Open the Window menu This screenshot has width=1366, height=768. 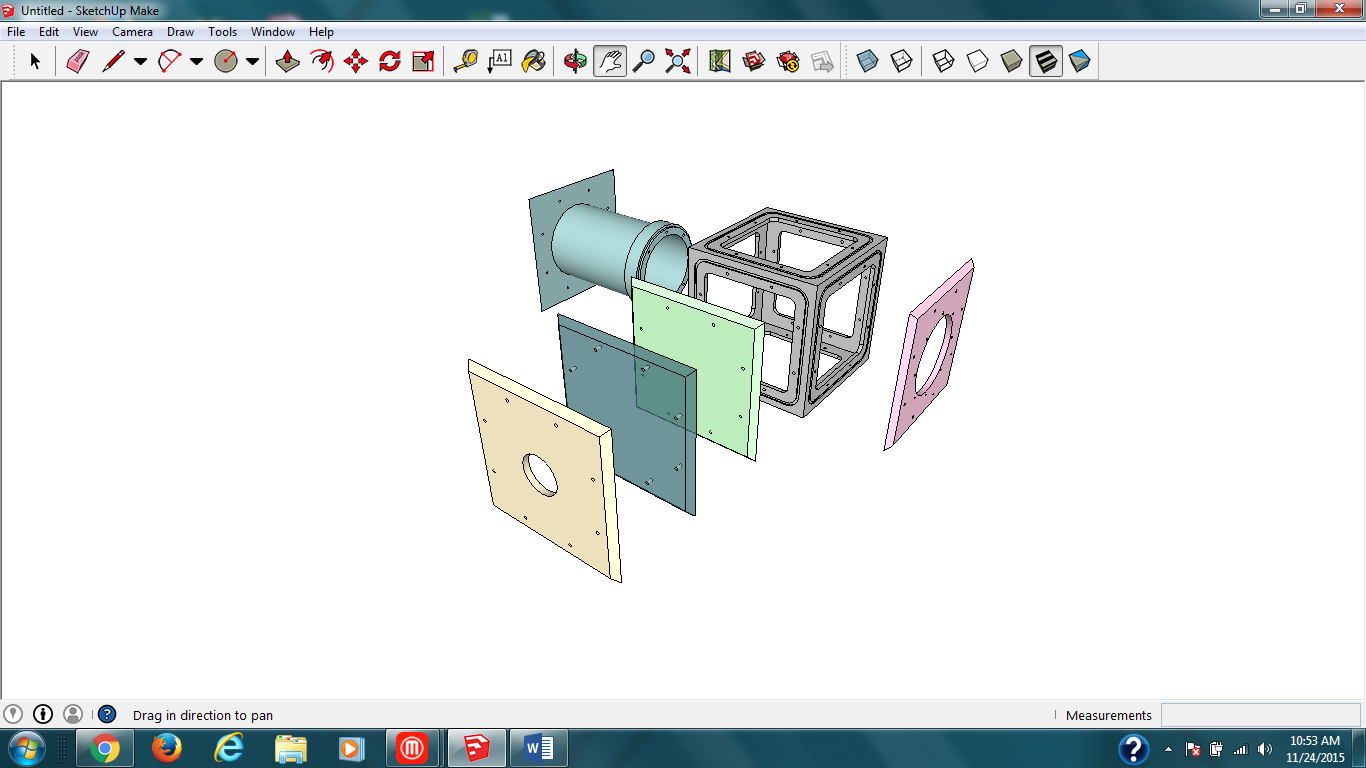(272, 32)
